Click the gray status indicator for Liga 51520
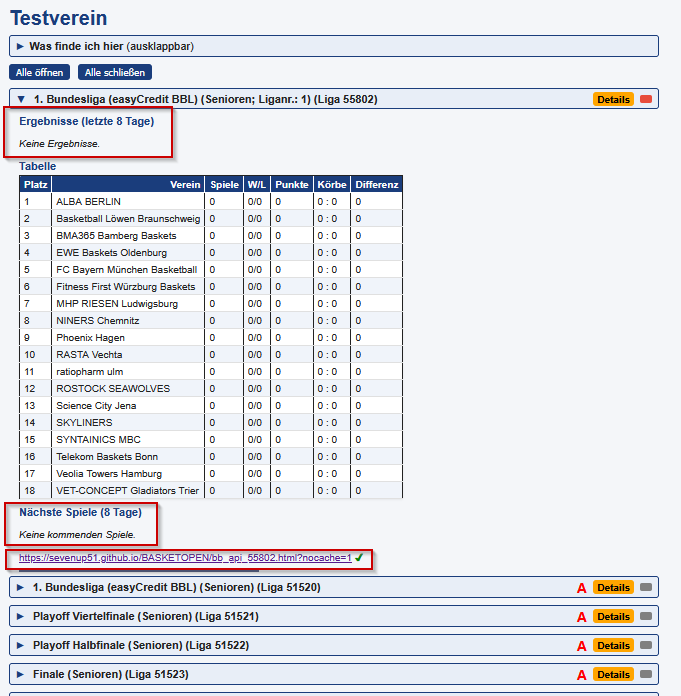Image resolution: width=681 pixels, height=696 pixels. pos(646,587)
